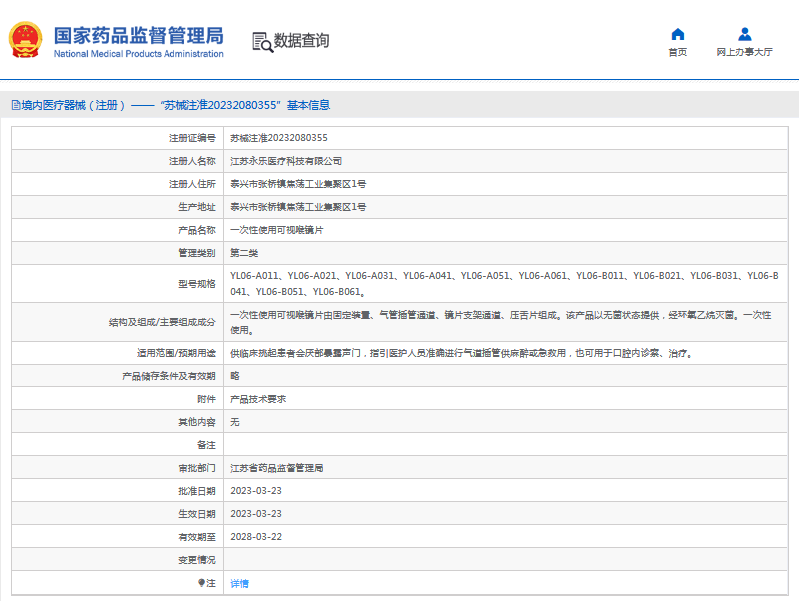The height and width of the screenshot is (601, 799).
Task: Select the YL06-A011 model list cell
Action: pyautogui.click(x=504, y=283)
